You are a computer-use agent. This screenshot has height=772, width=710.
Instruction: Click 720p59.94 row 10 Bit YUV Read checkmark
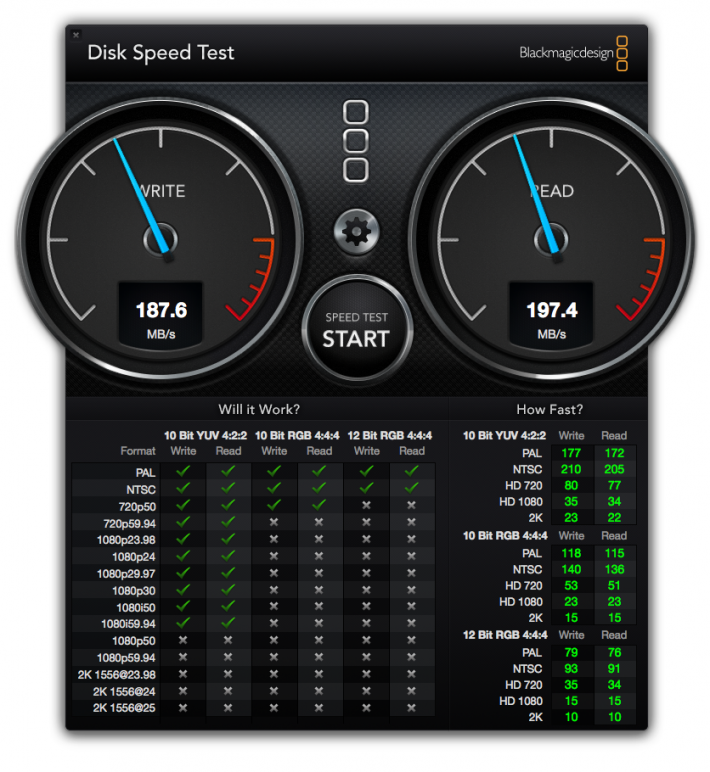pyautogui.click(x=228, y=522)
